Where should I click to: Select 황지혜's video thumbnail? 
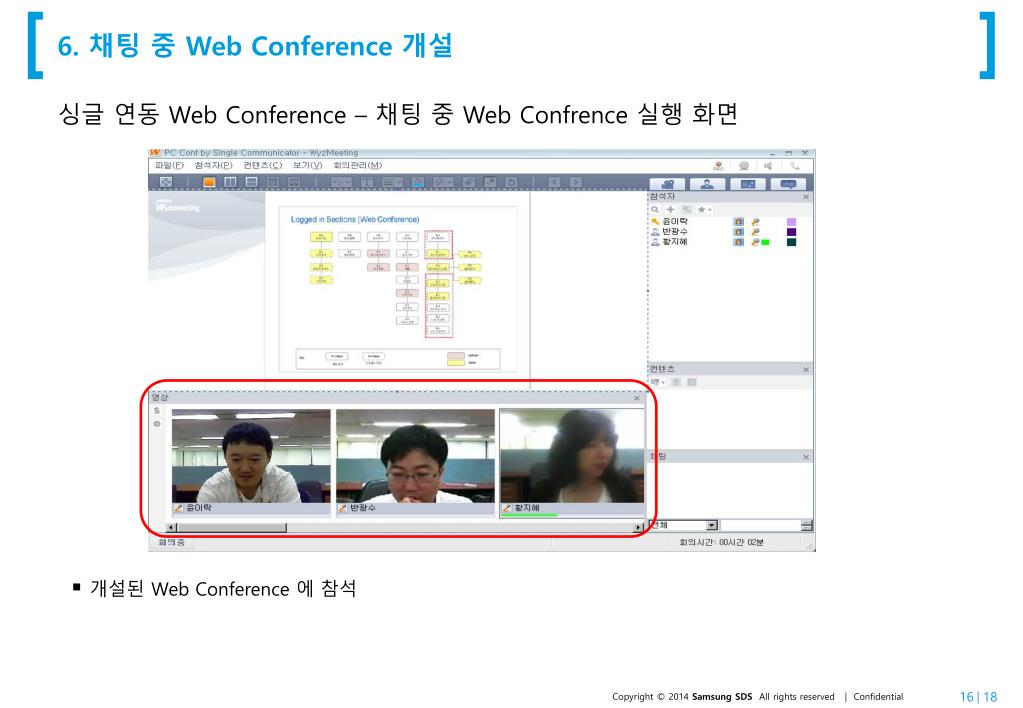click(x=572, y=462)
